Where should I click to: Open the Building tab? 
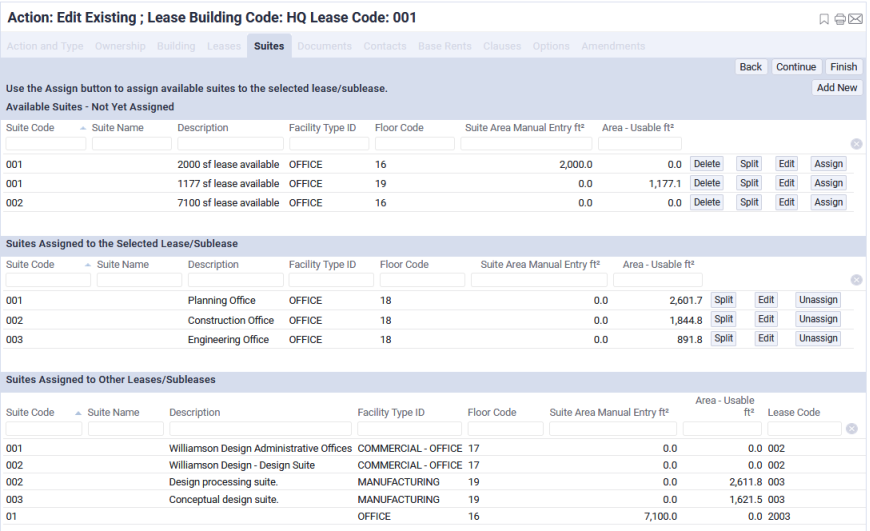(176, 46)
